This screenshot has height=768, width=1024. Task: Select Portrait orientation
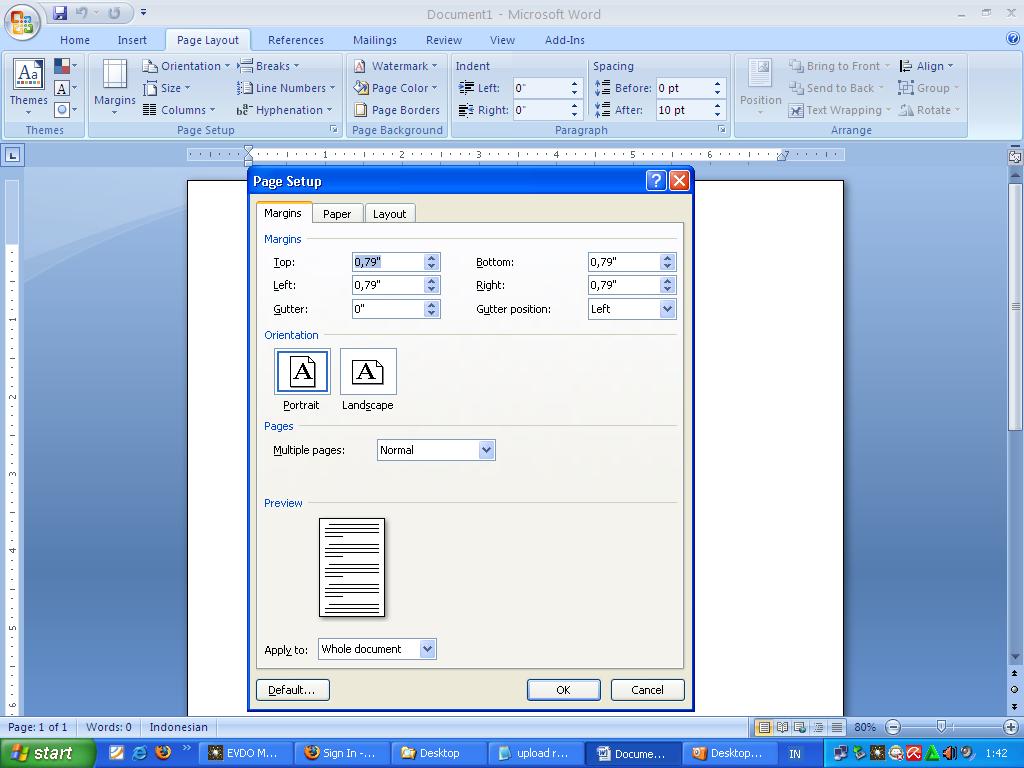(301, 371)
